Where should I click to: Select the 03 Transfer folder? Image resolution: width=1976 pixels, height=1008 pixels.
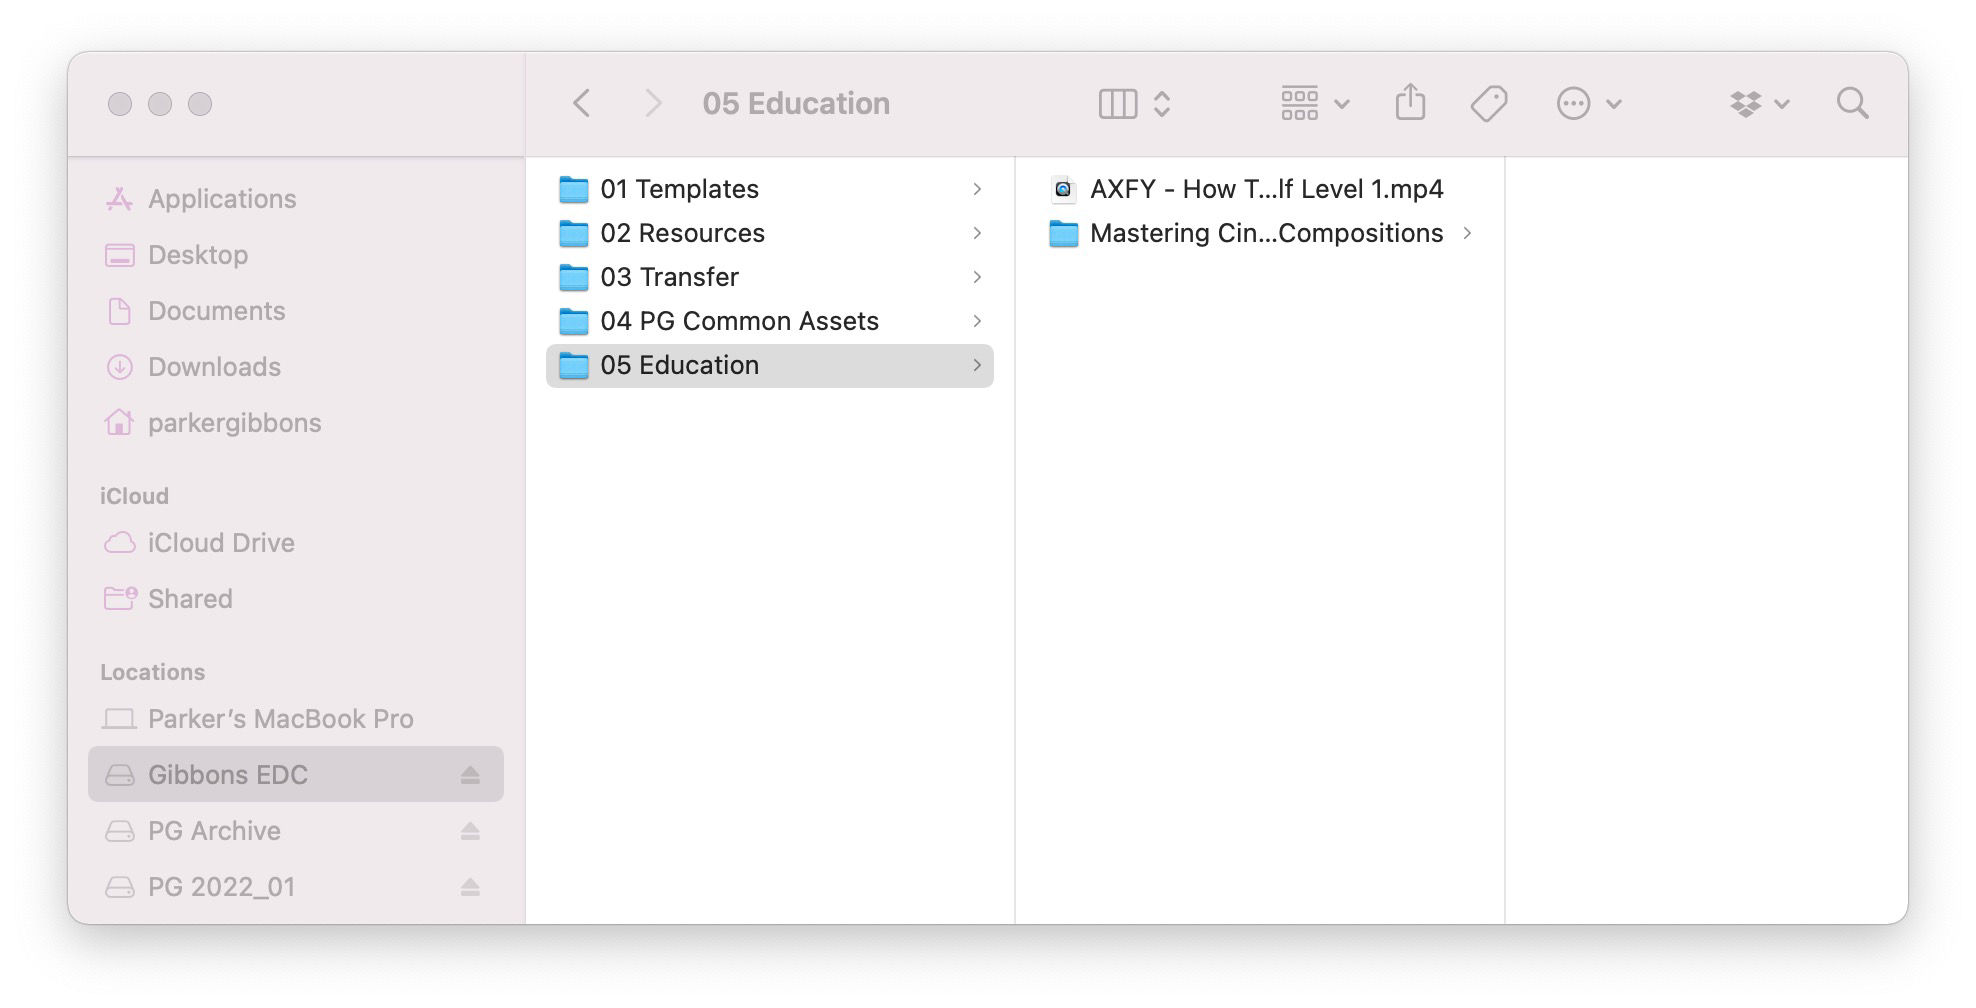(770, 277)
